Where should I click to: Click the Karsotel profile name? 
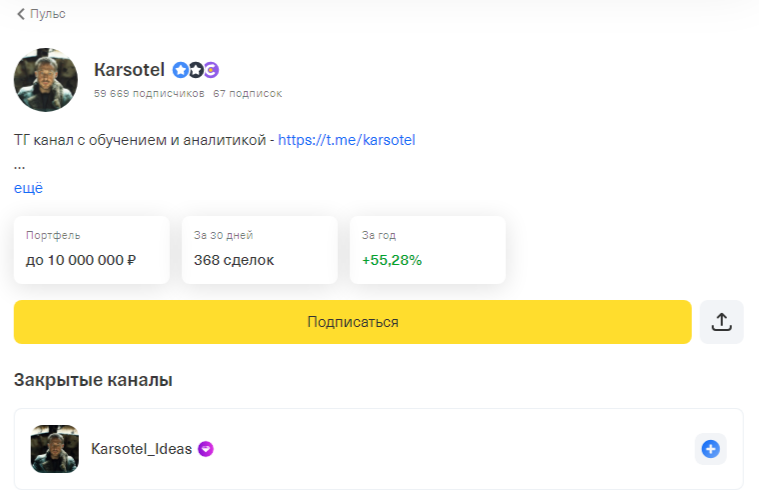[129, 70]
